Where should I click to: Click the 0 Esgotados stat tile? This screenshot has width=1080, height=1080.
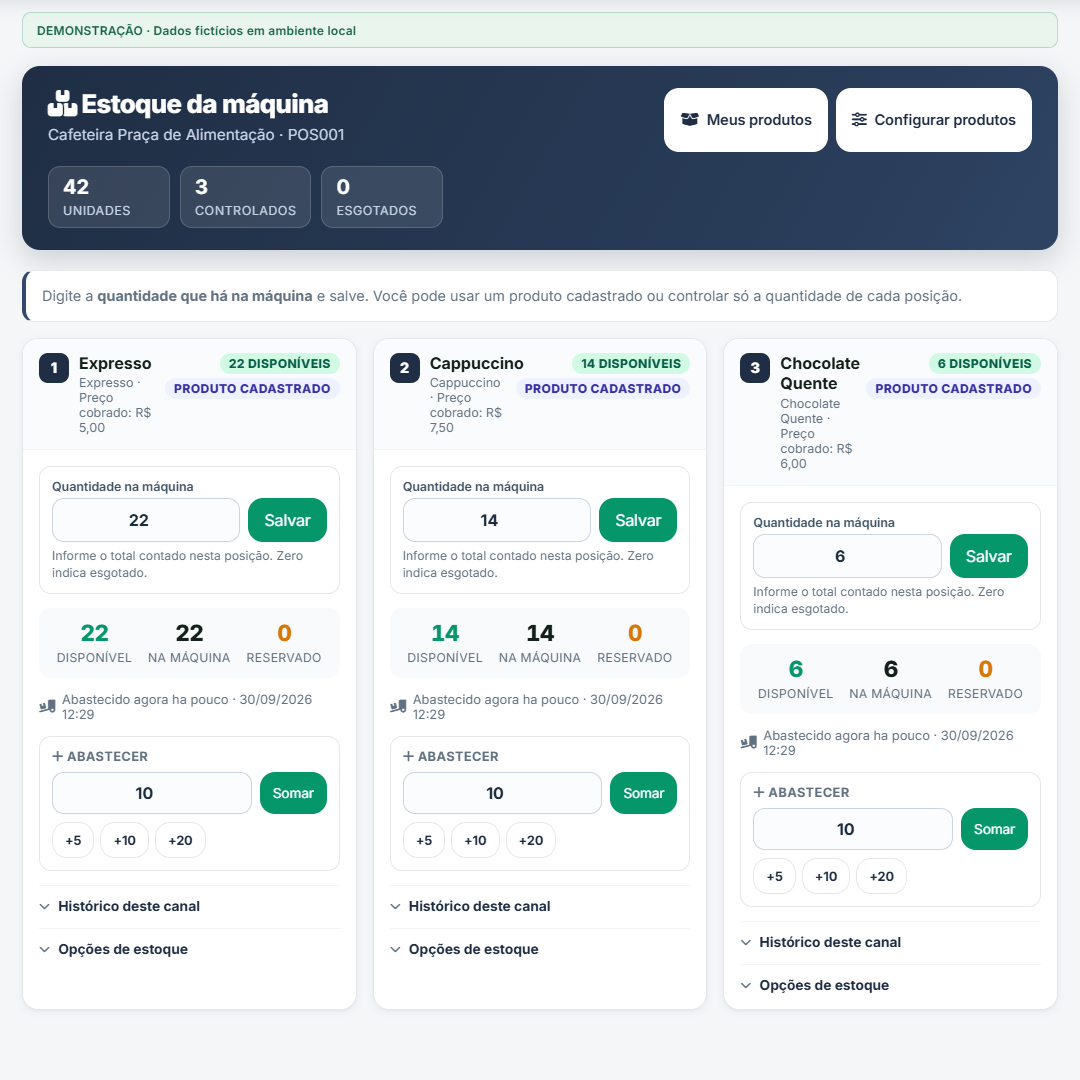[x=382, y=197]
